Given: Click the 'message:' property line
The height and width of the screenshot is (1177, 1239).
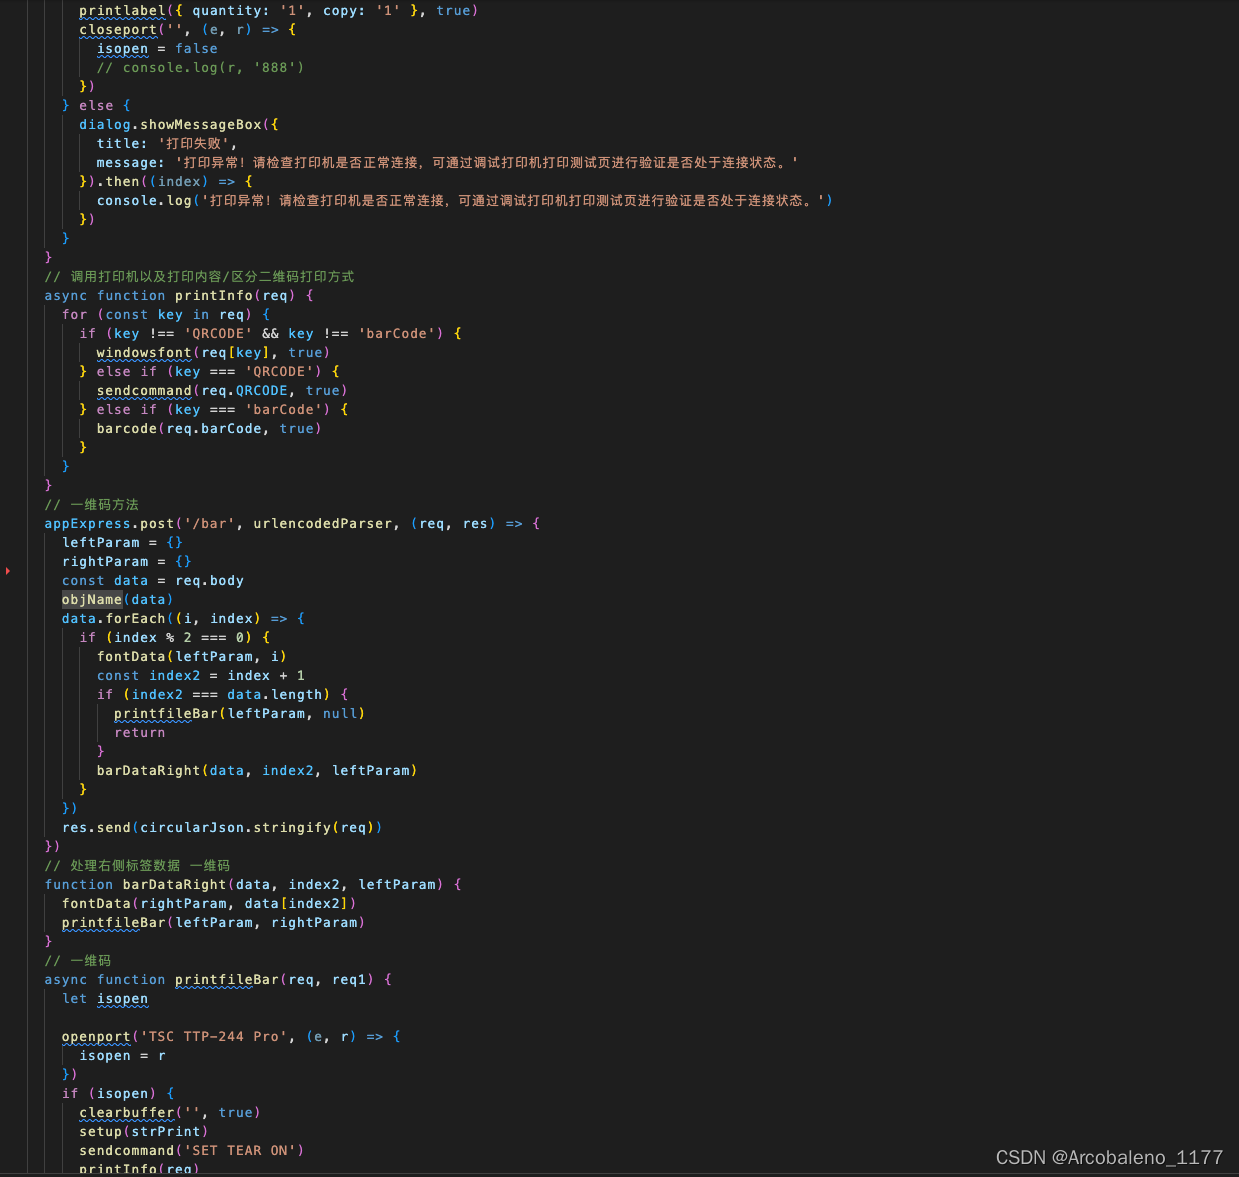Looking at the screenshot, I should pos(447,162).
